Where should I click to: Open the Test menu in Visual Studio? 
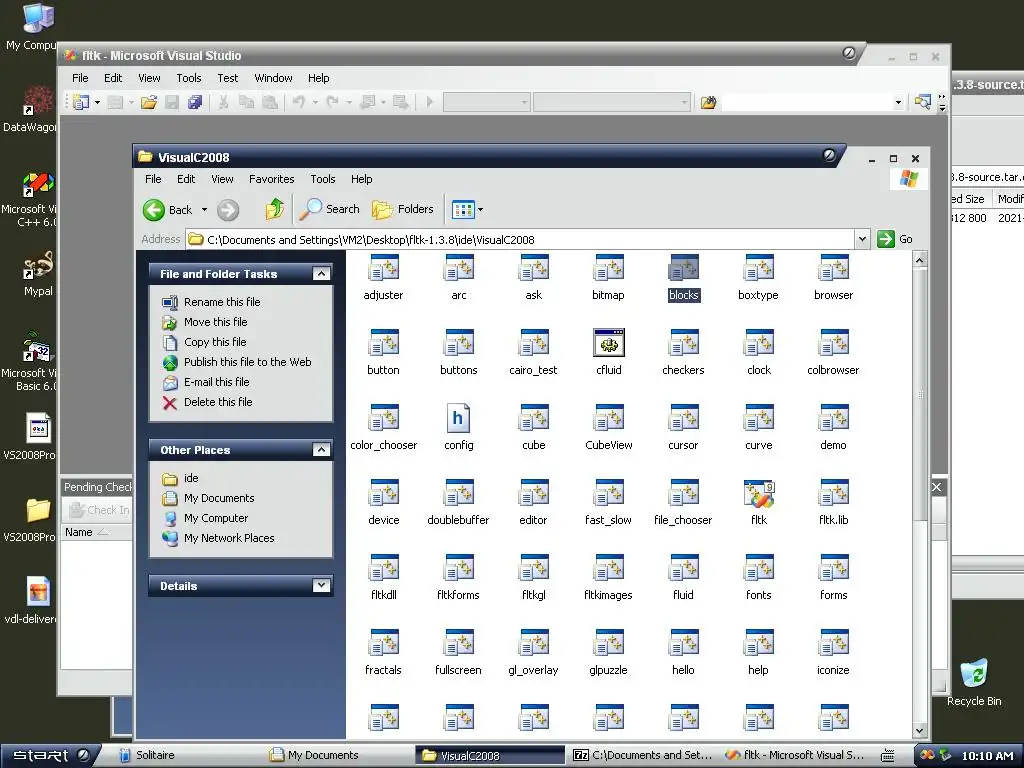227,78
